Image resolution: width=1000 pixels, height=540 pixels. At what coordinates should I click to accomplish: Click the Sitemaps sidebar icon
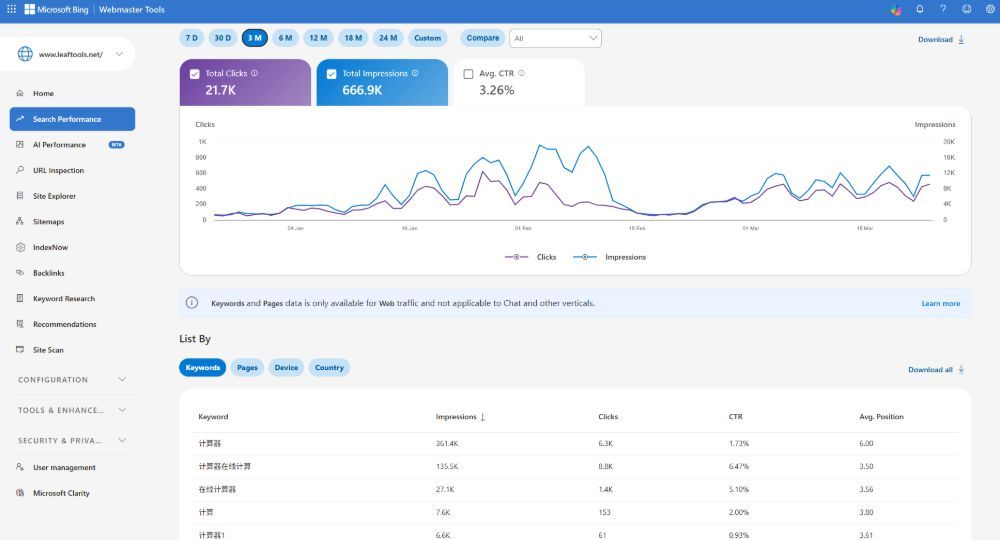point(20,222)
